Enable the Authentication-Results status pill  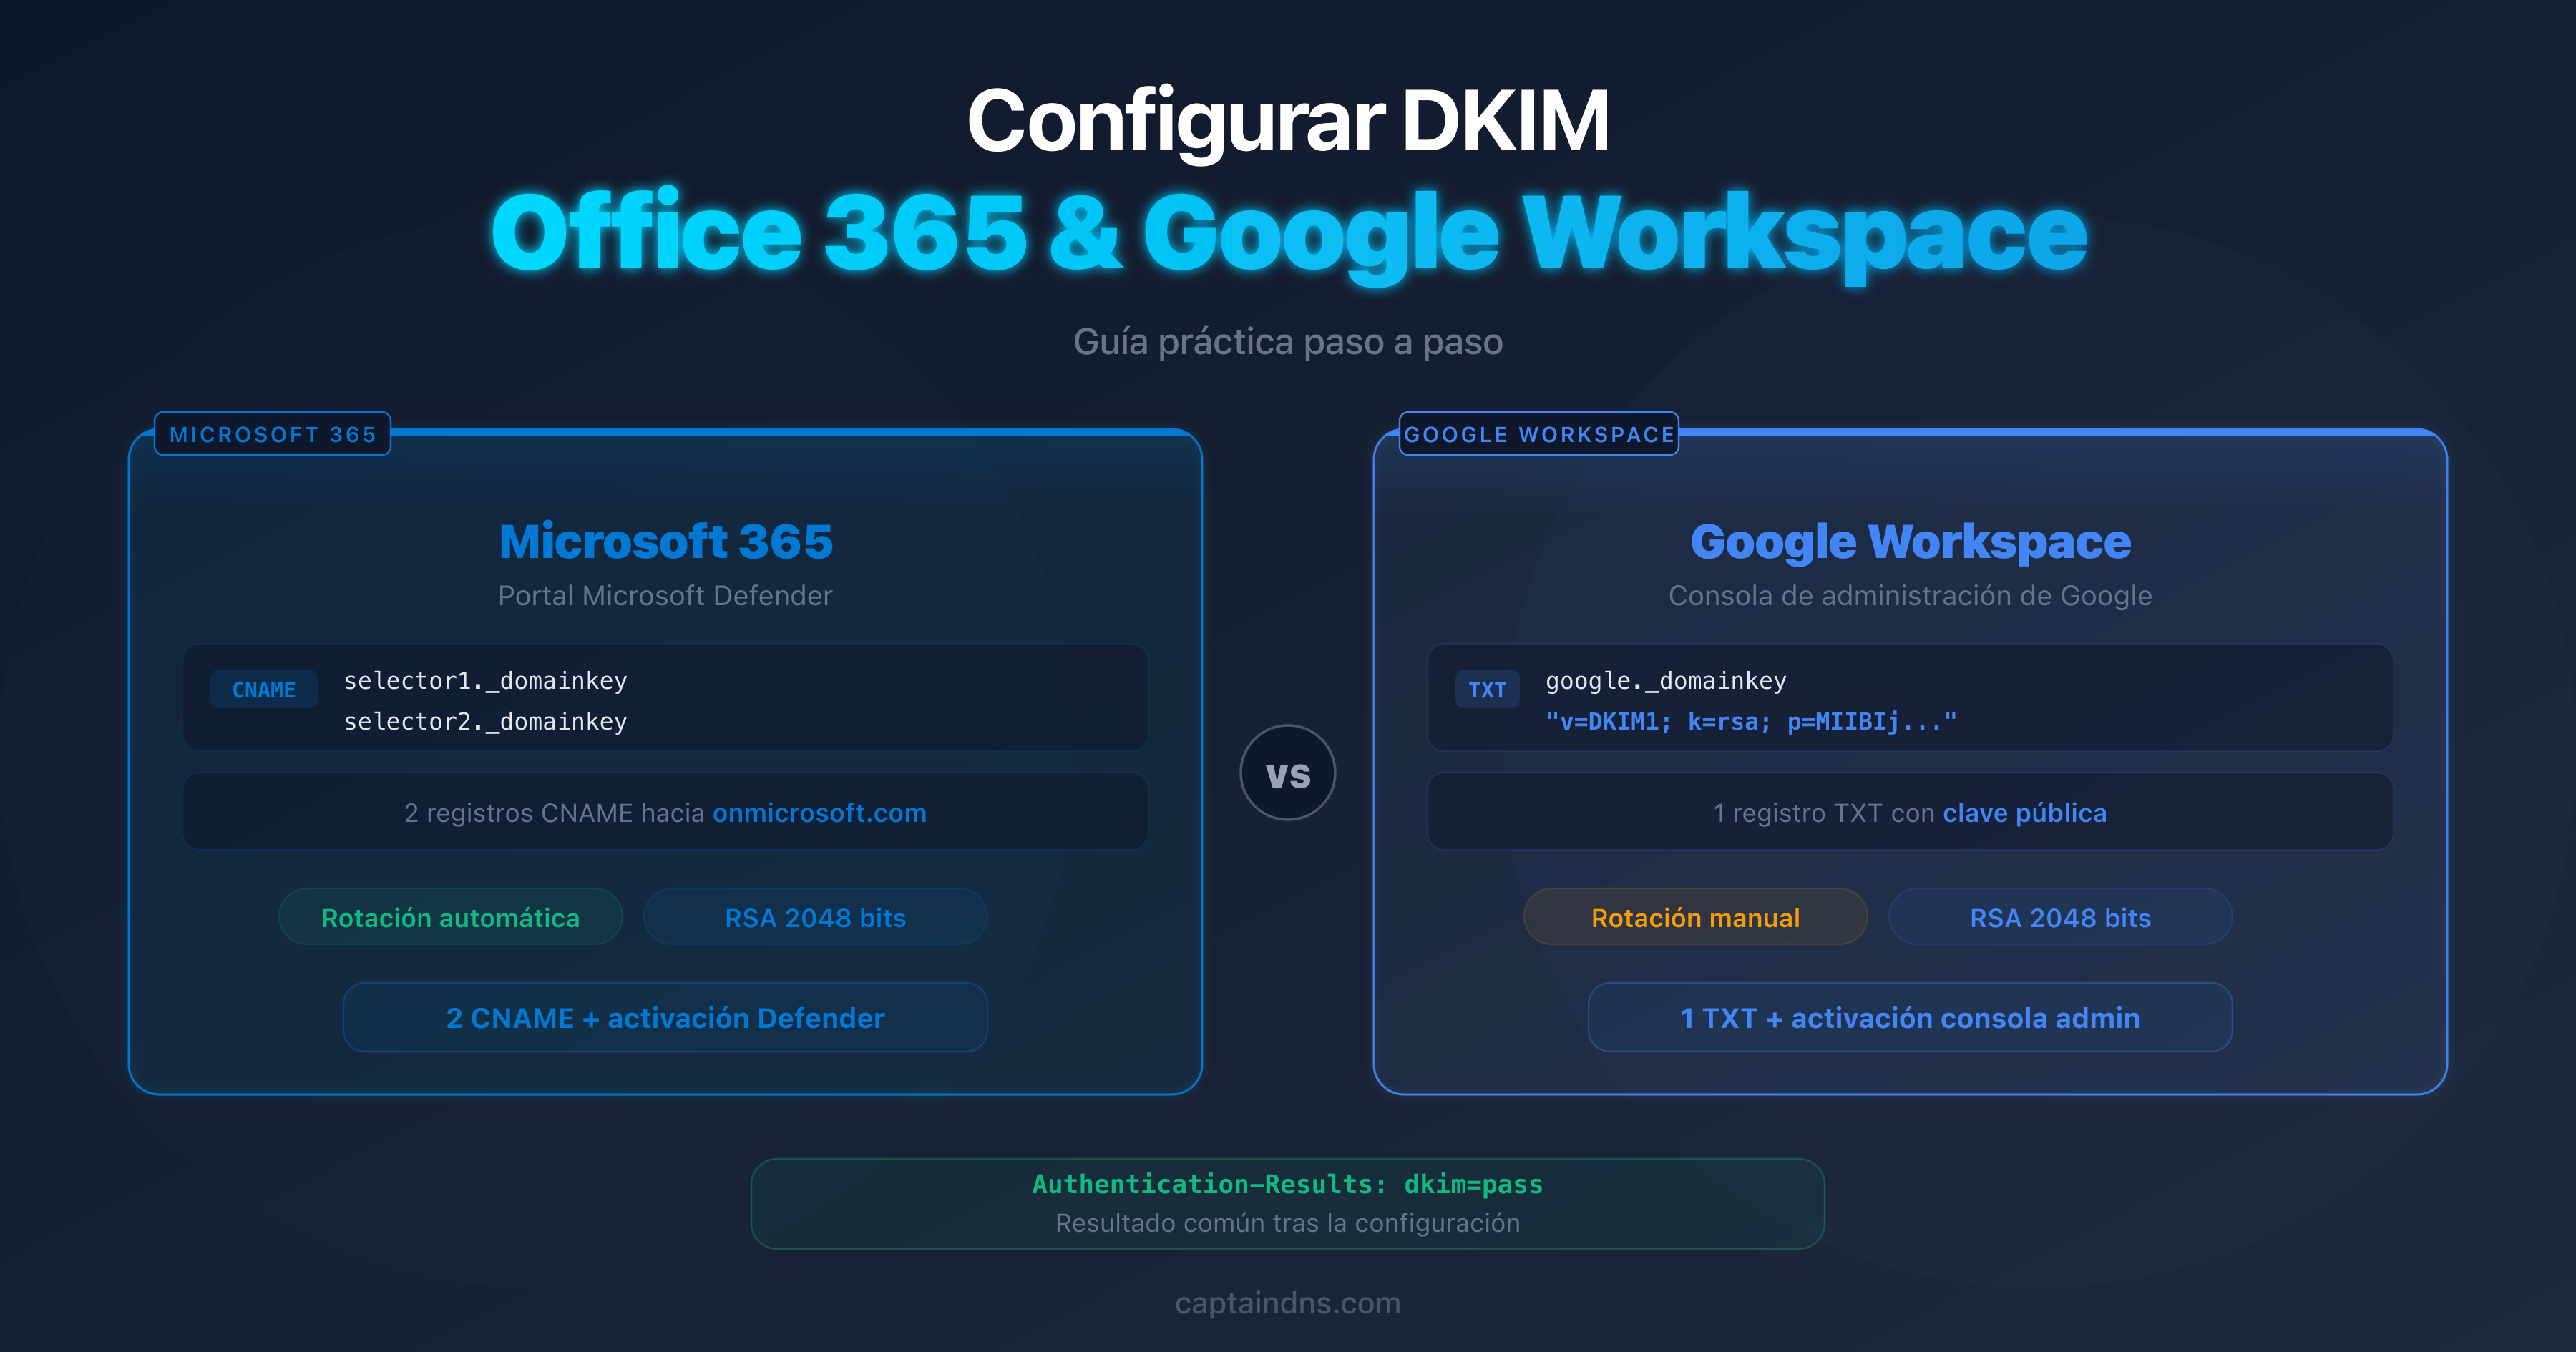tap(1288, 1185)
